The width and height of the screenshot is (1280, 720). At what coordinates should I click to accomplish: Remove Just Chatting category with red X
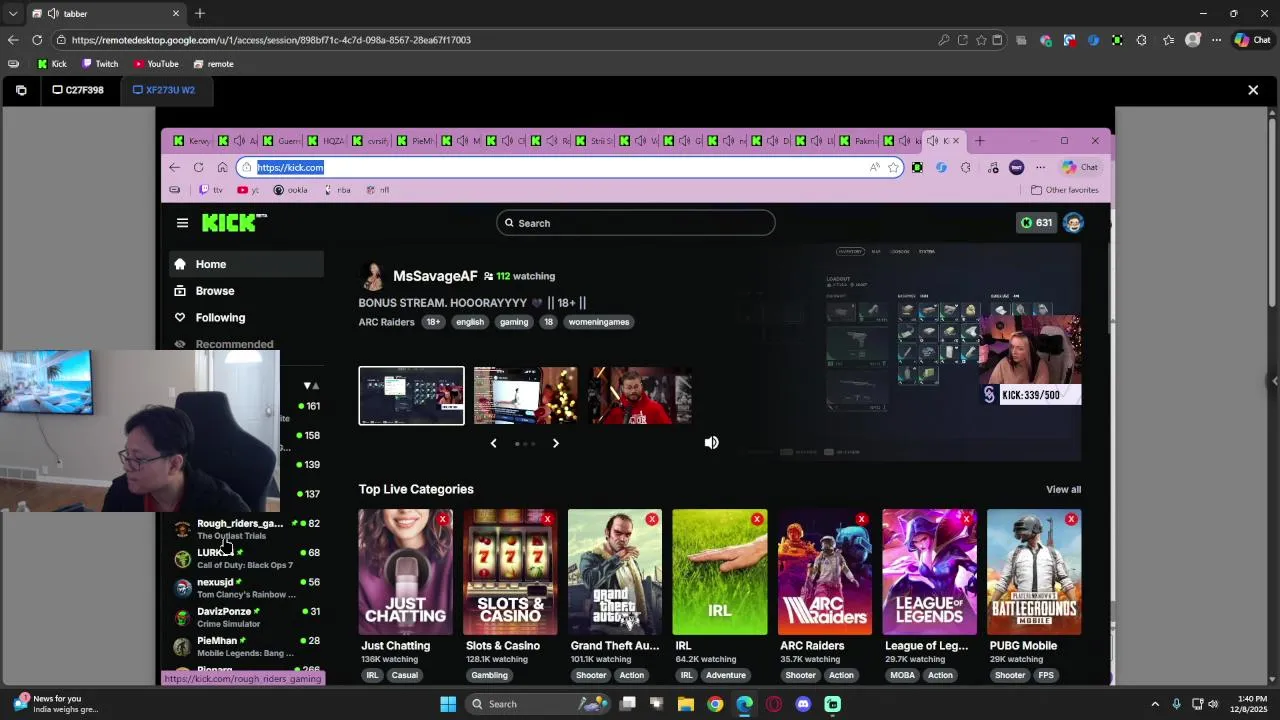click(442, 519)
